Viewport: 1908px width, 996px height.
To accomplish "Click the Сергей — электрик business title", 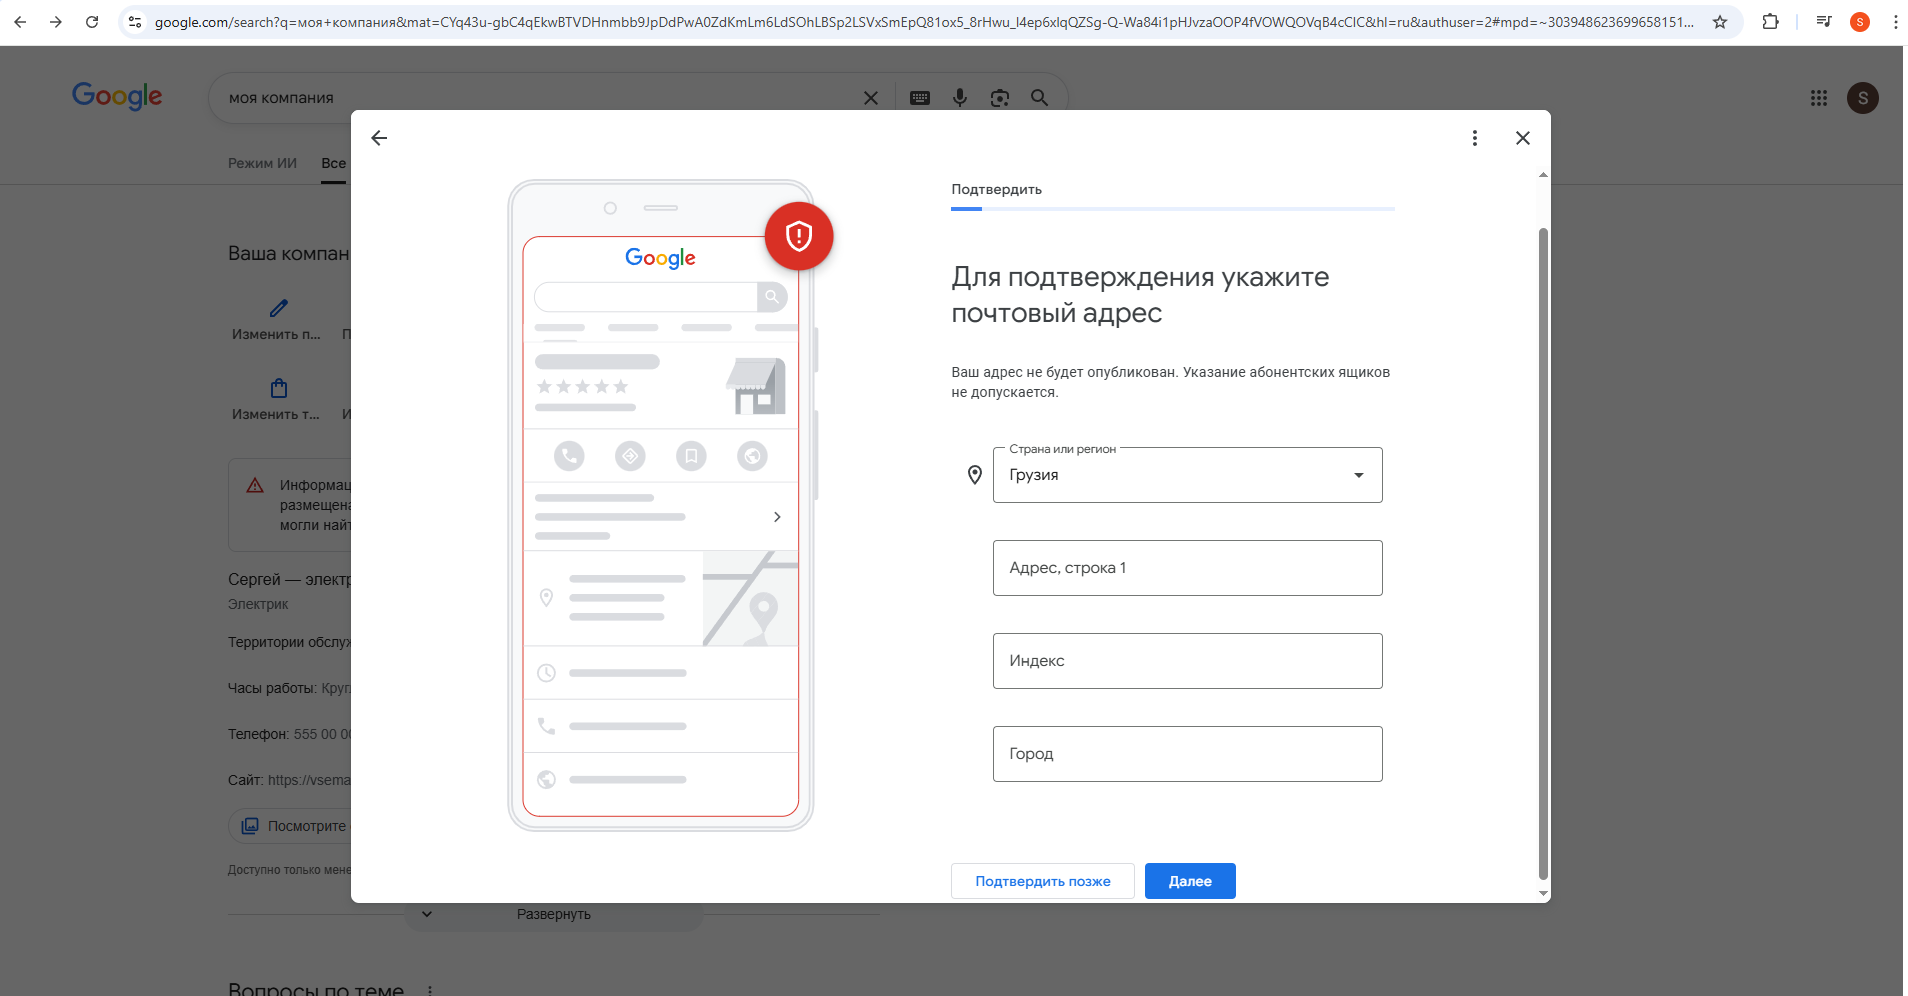I will (x=289, y=579).
